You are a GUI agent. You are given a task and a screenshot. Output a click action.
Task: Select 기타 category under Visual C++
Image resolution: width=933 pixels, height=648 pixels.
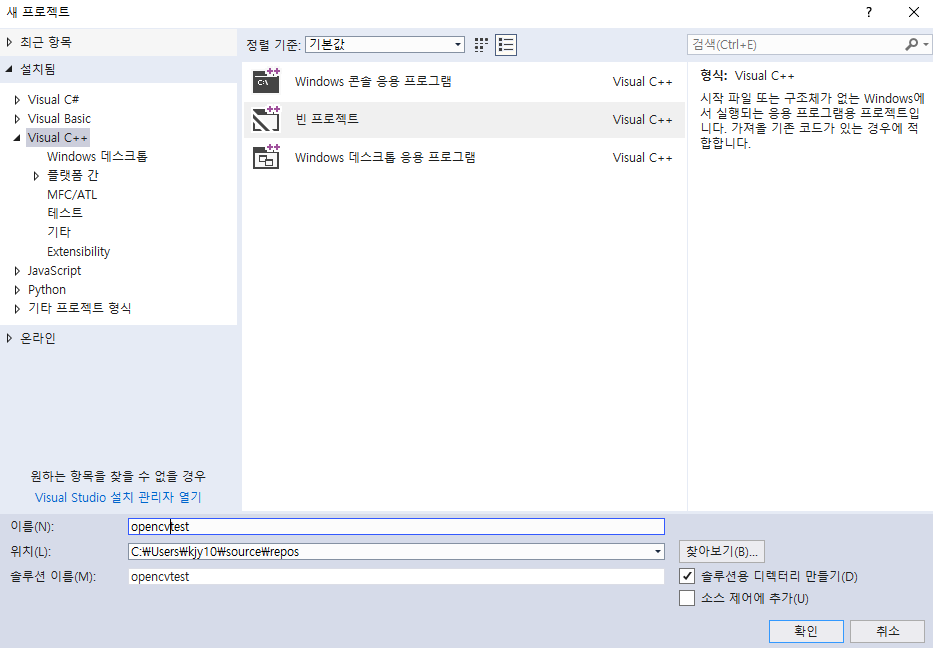click(59, 232)
